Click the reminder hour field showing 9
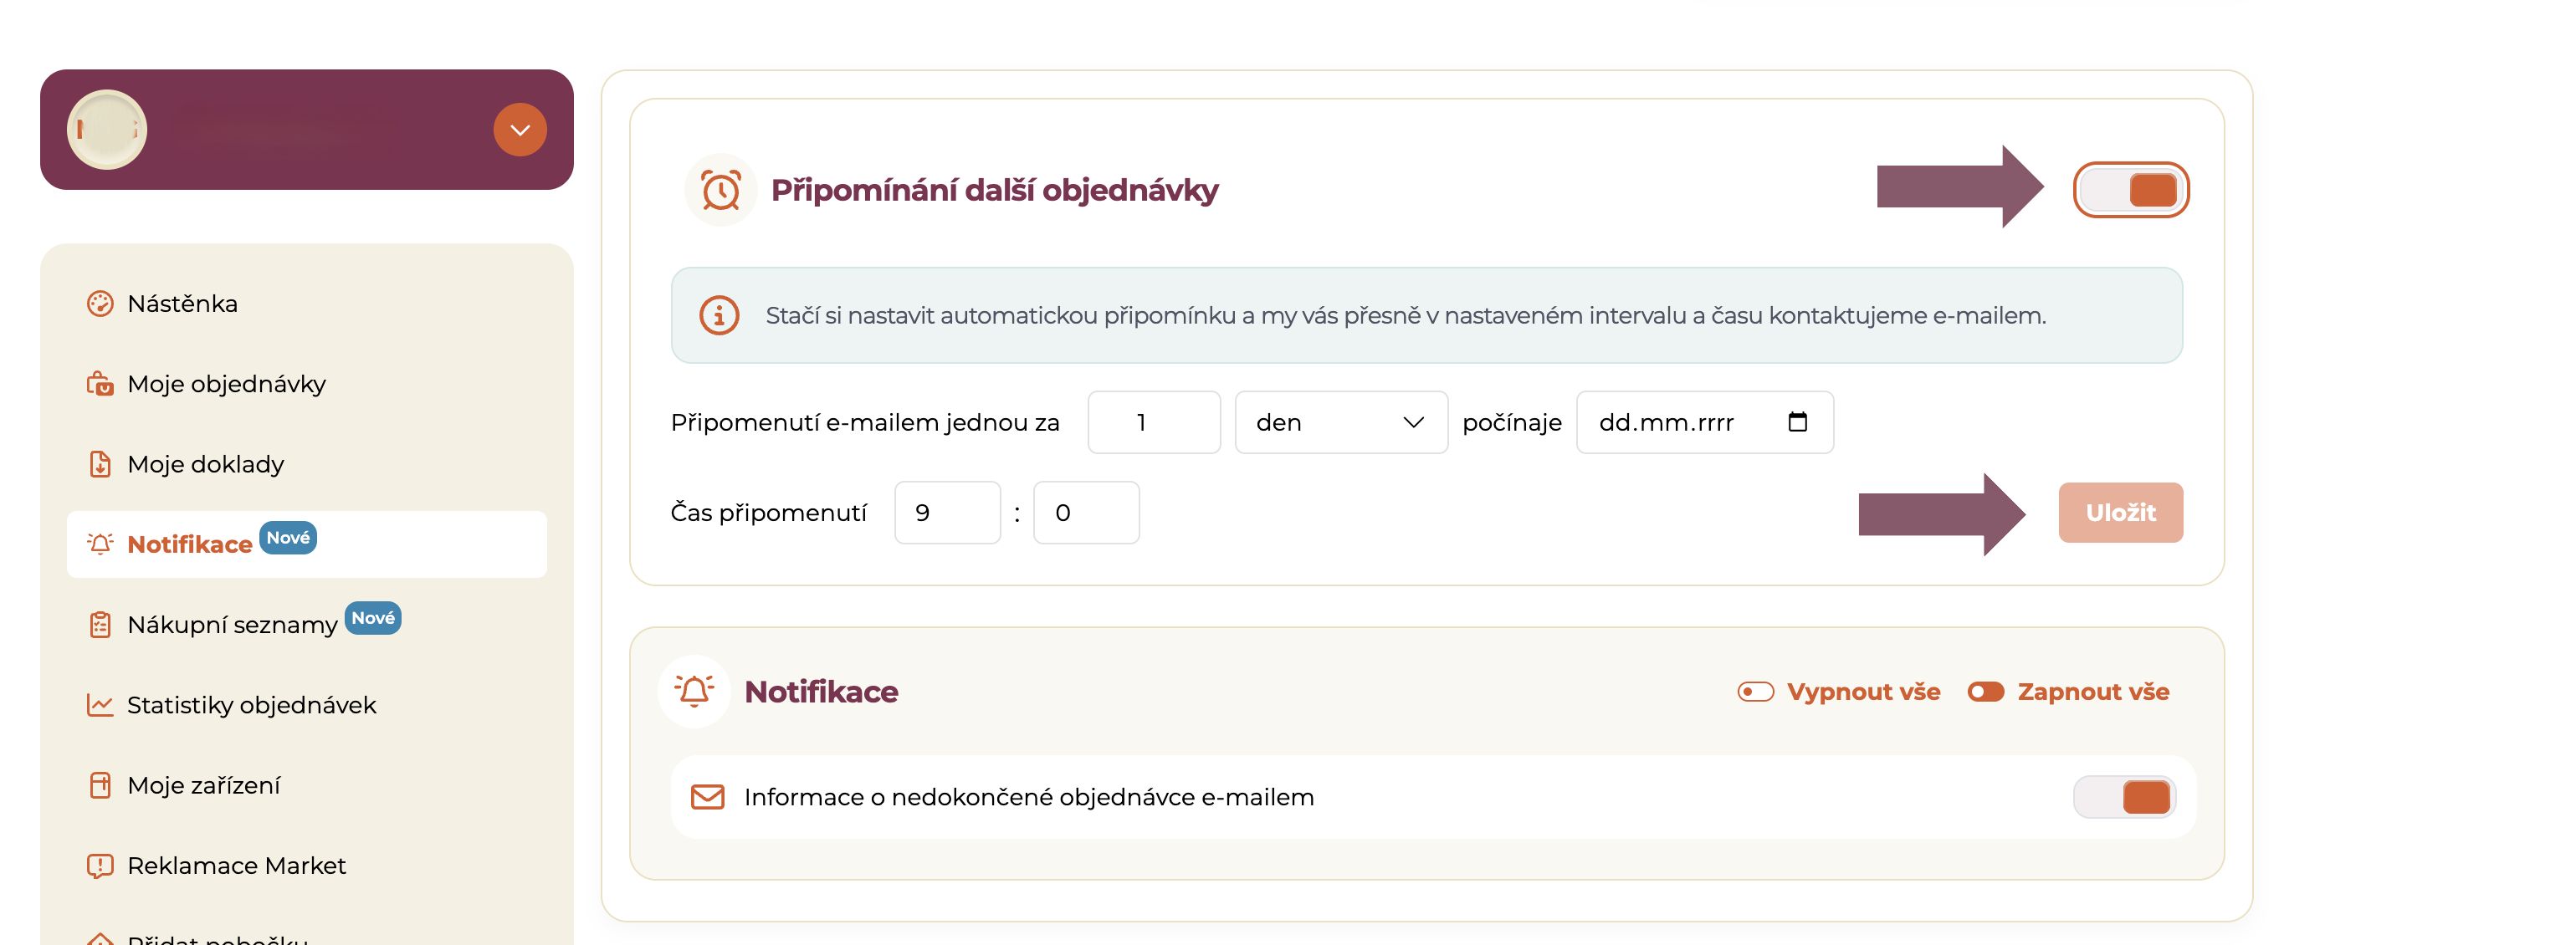The height and width of the screenshot is (945, 2576). (x=947, y=512)
